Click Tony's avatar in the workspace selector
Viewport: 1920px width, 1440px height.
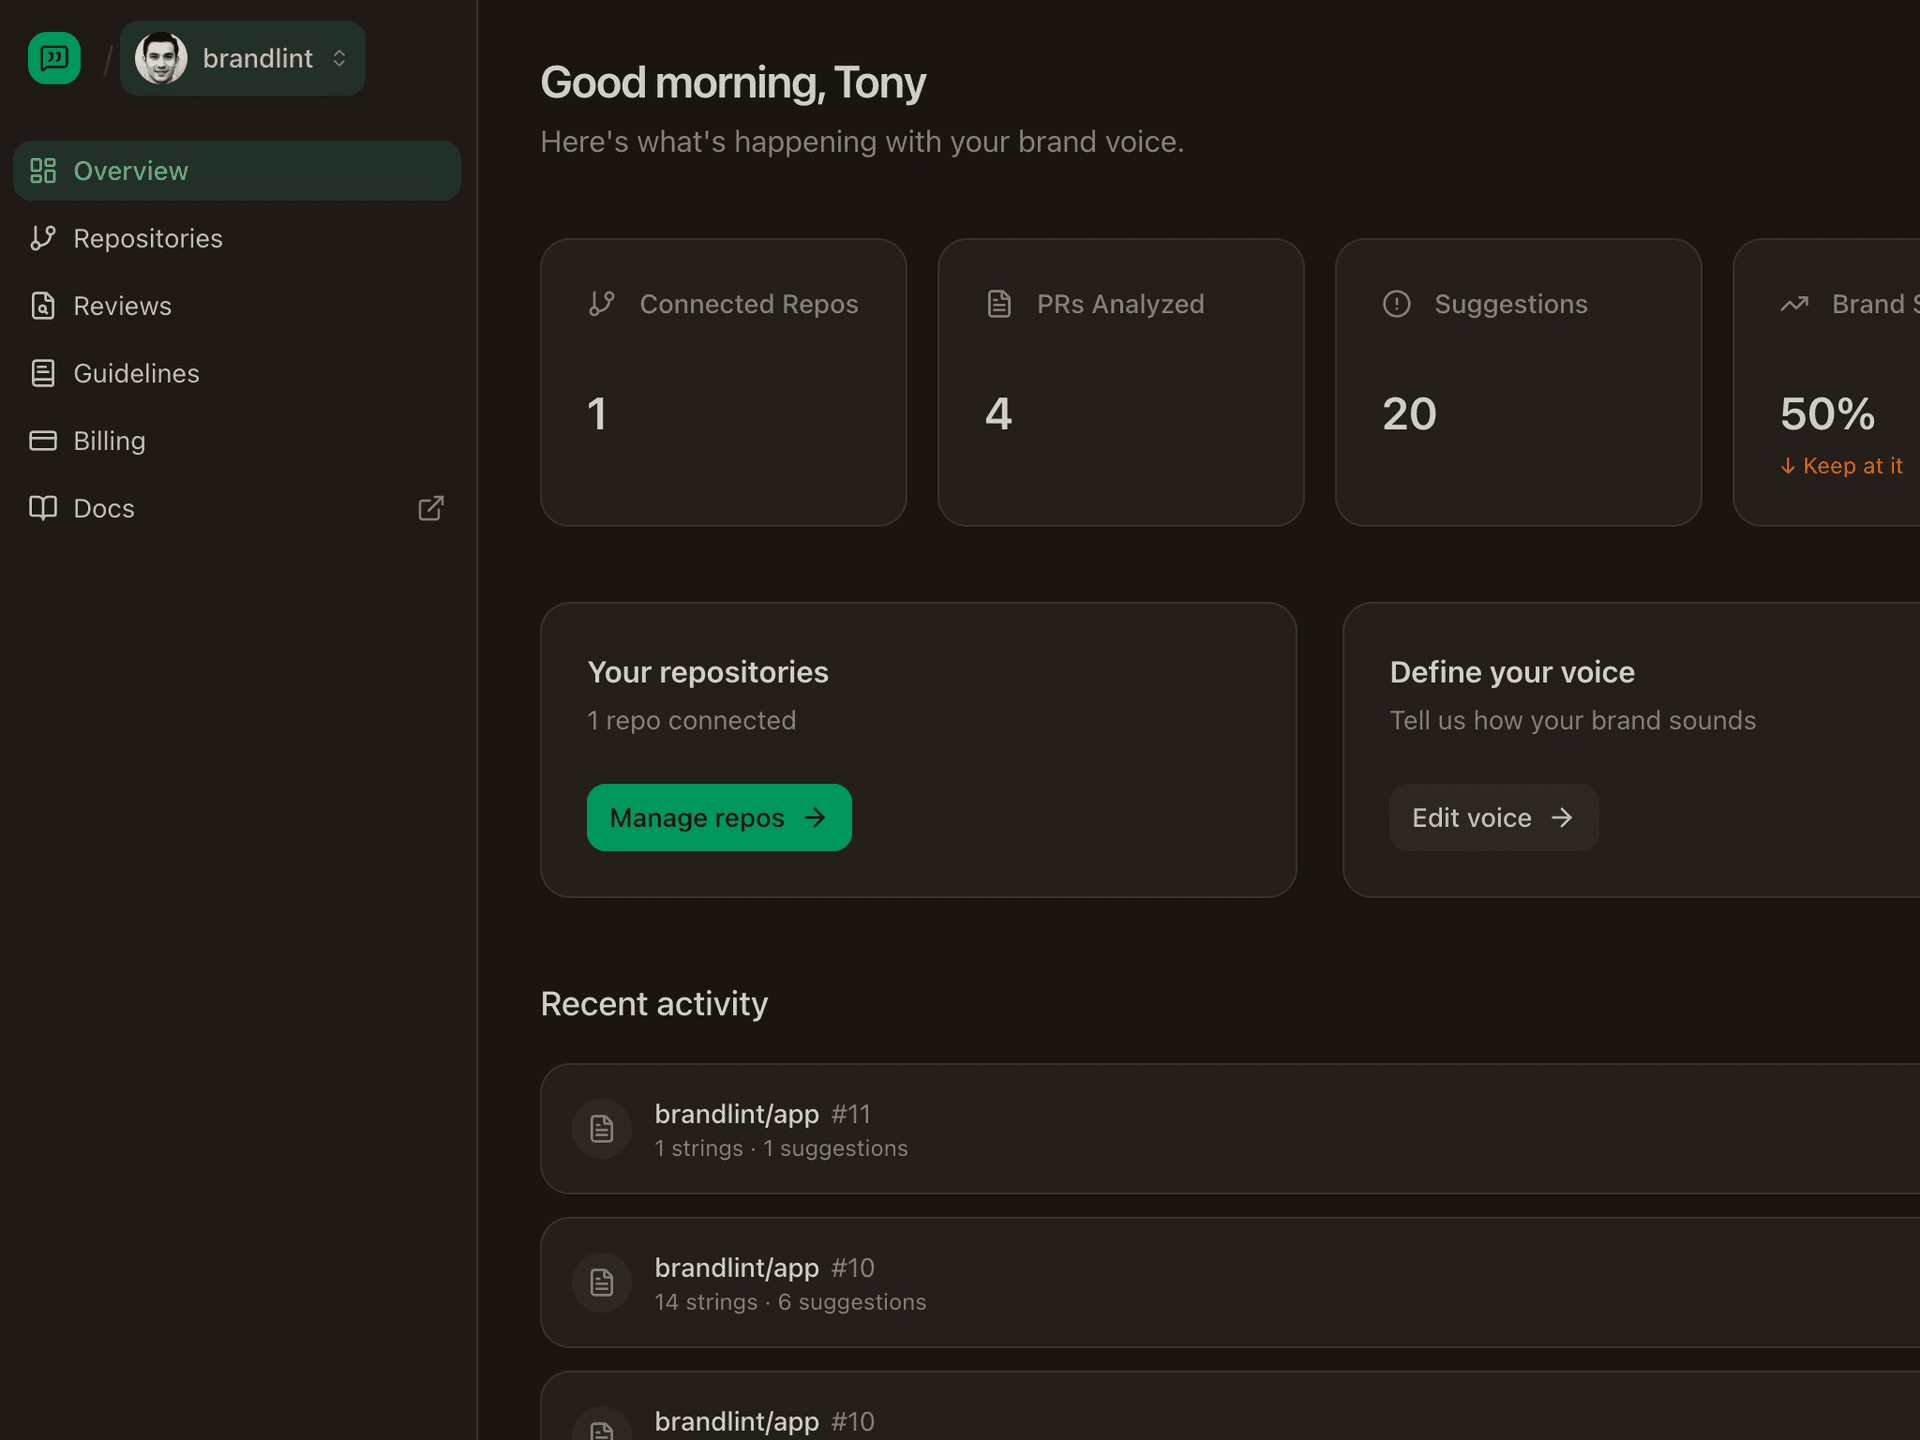(161, 57)
